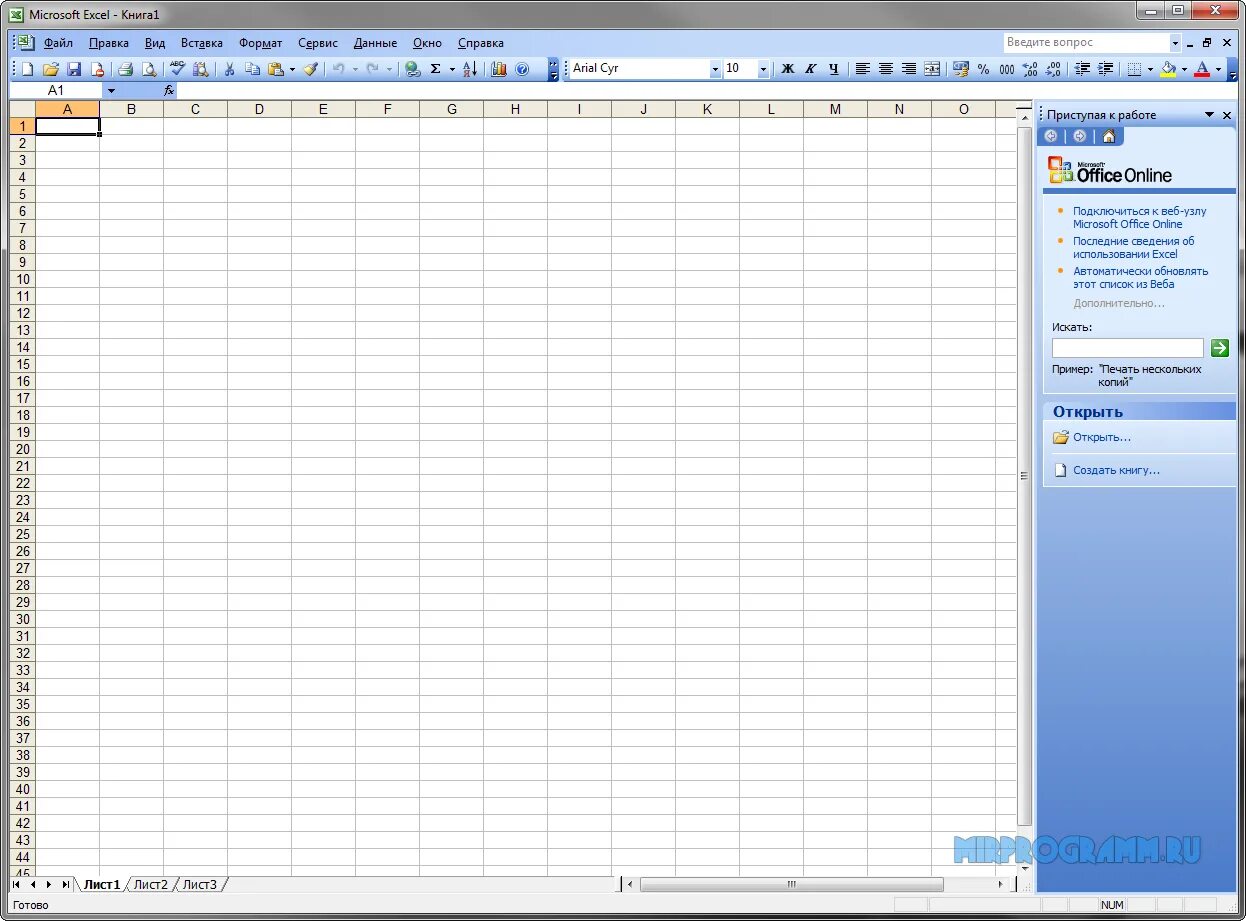Apply thousands separator 000 format

coord(1007,69)
